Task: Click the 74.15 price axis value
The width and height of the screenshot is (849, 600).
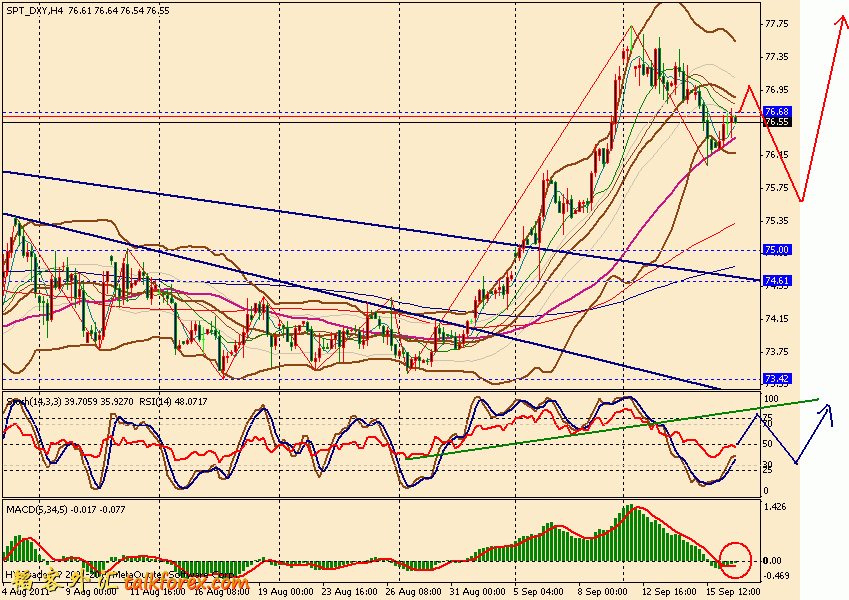Action: pyautogui.click(x=777, y=319)
